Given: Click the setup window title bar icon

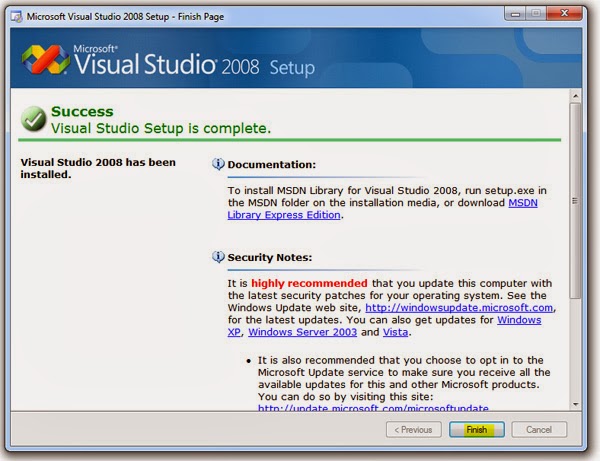Looking at the screenshot, I should click(16, 17).
